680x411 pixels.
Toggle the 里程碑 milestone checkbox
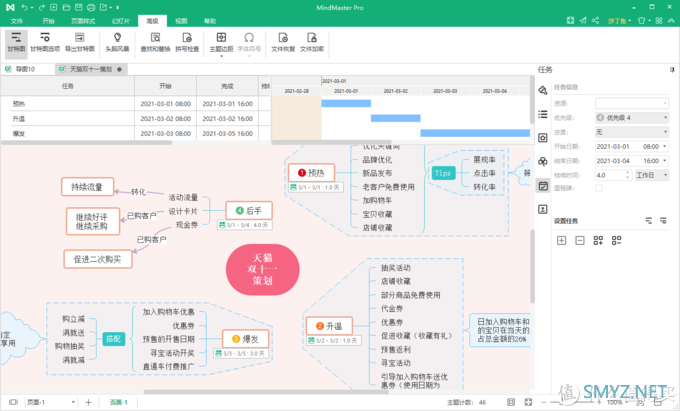click(x=598, y=188)
